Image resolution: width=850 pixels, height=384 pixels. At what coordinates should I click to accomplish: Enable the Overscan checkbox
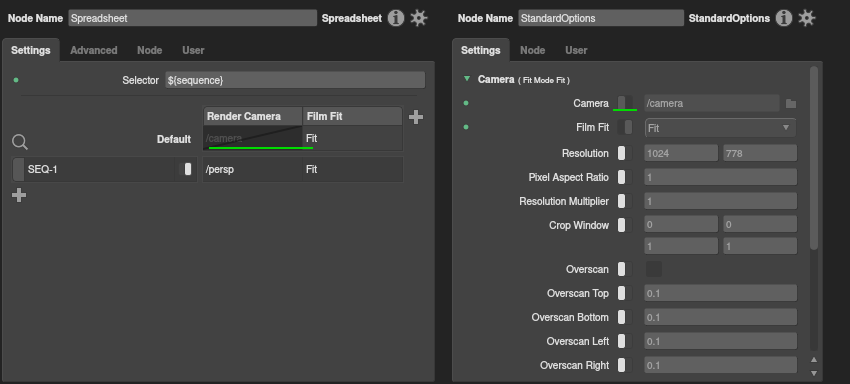(x=654, y=270)
